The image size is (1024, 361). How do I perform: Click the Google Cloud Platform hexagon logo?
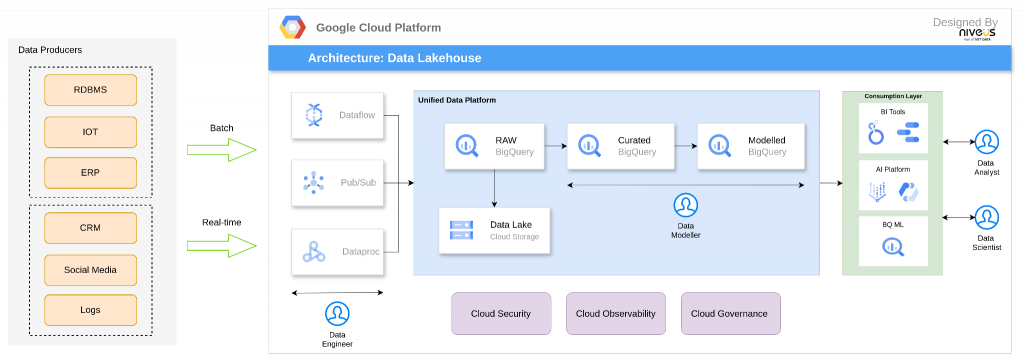coord(293,27)
